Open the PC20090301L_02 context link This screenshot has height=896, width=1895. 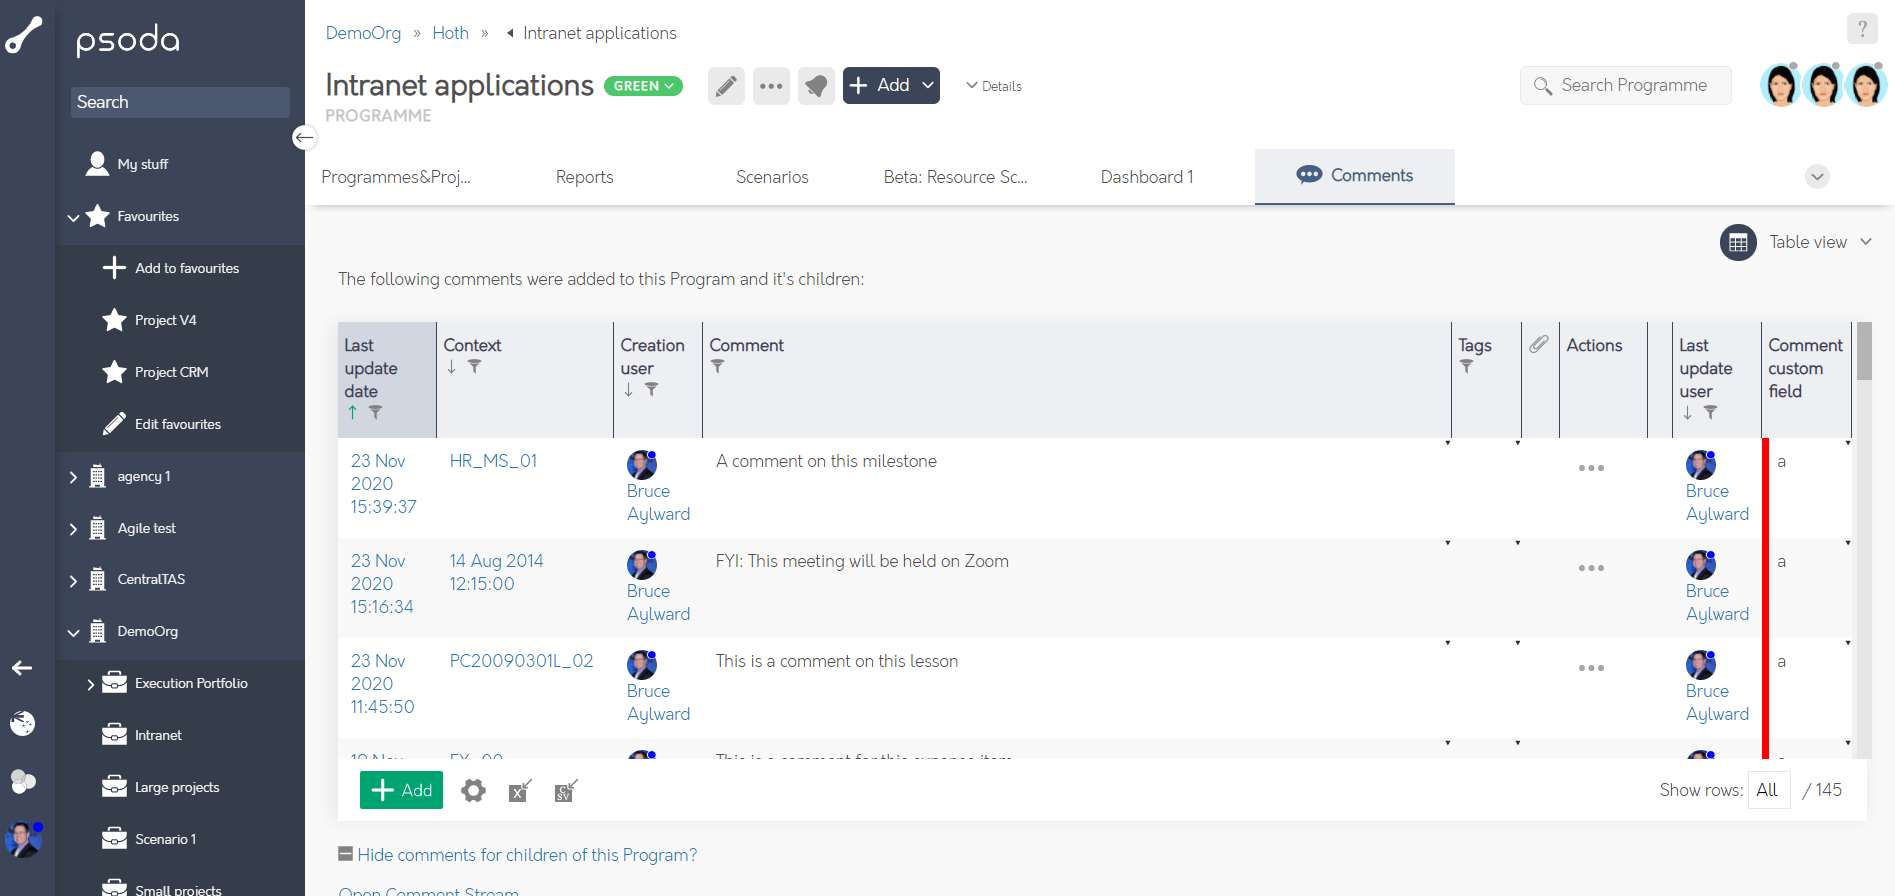(521, 661)
